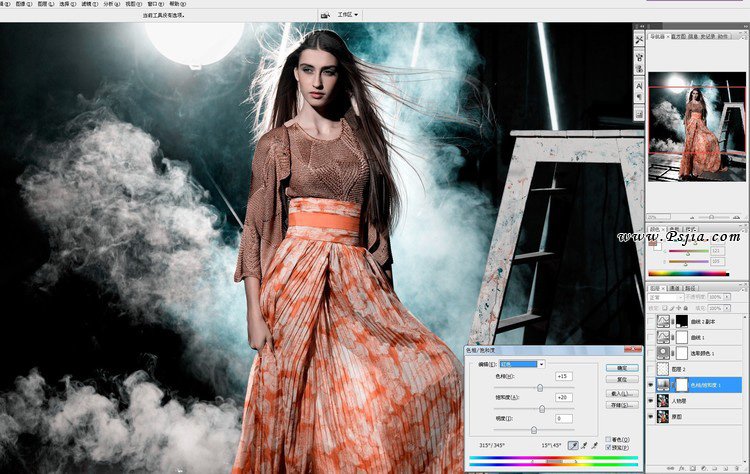The width and height of the screenshot is (750, 474).
Task: Select the add-to-sample eyedropper
Action: [x=587, y=443]
